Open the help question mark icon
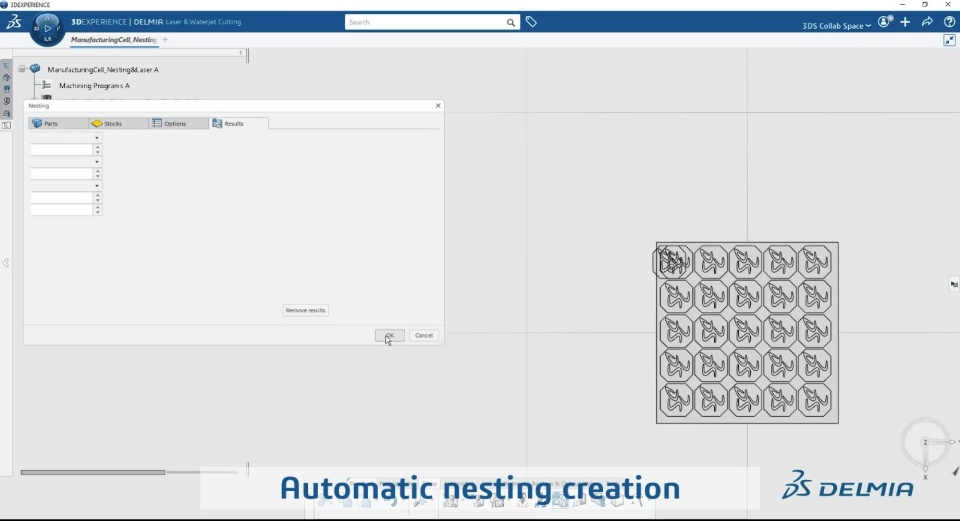Screen dimensions: 960x521 coord(949,22)
